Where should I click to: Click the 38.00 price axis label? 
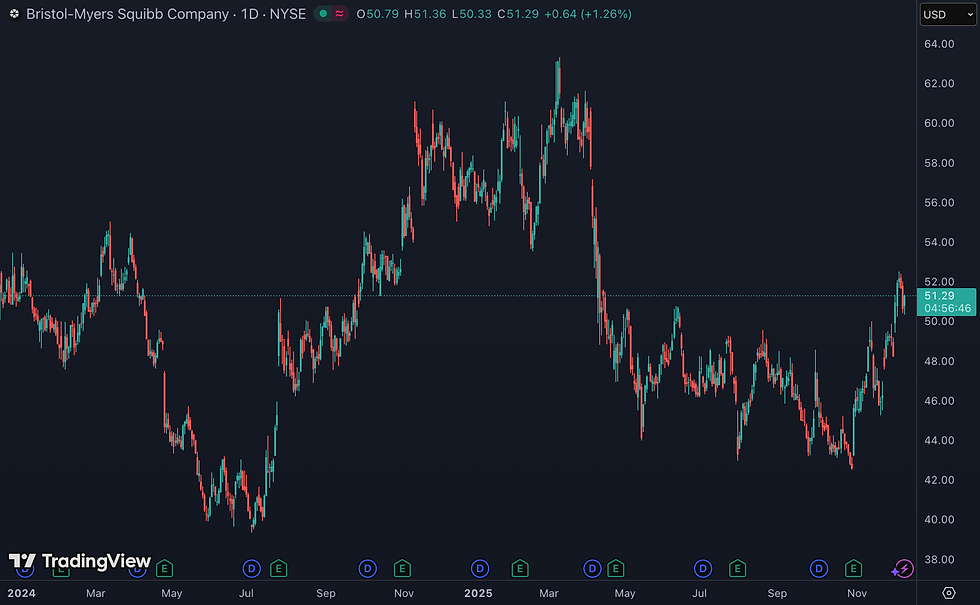click(x=939, y=559)
